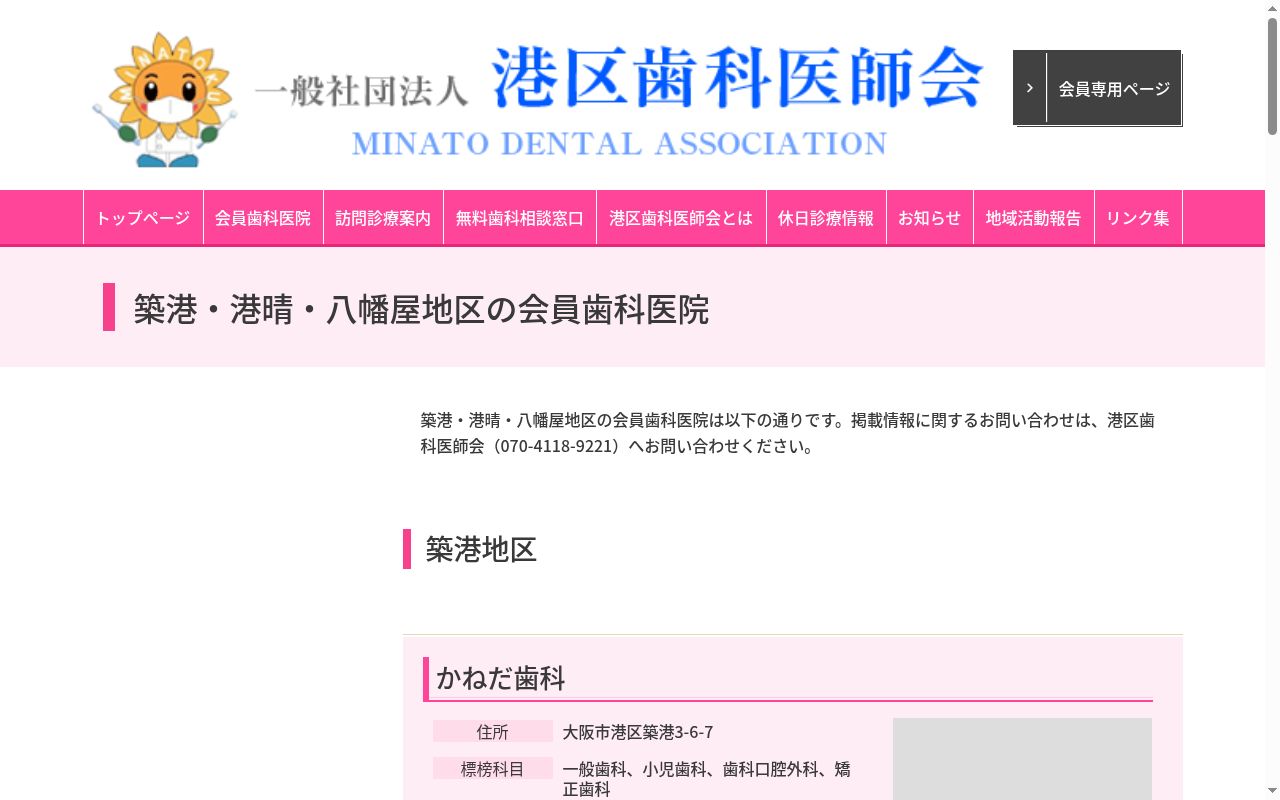The image size is (1280, 800).
Task: Open 会員歯科医院 menu item
Action: (x=263, y=217)
